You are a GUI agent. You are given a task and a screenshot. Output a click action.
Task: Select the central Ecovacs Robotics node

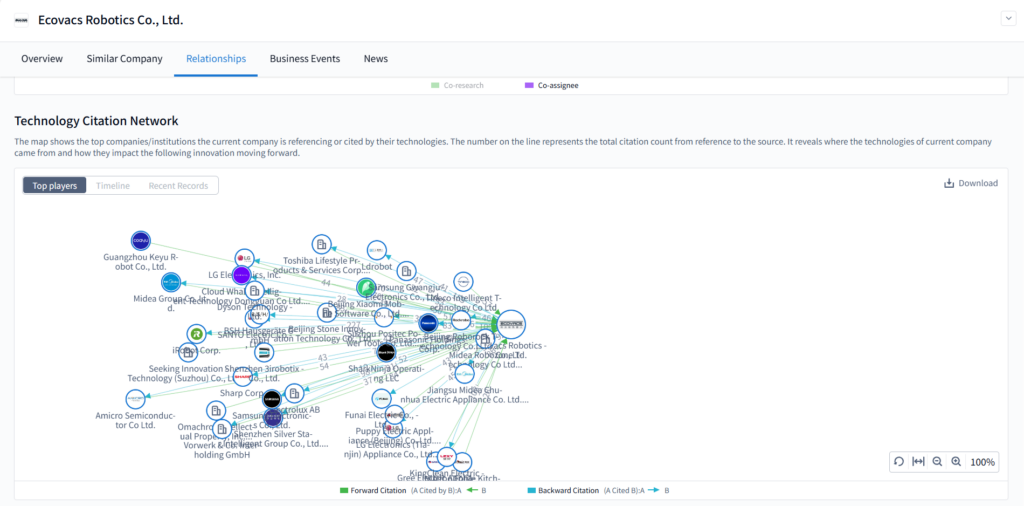click(510, 324)
